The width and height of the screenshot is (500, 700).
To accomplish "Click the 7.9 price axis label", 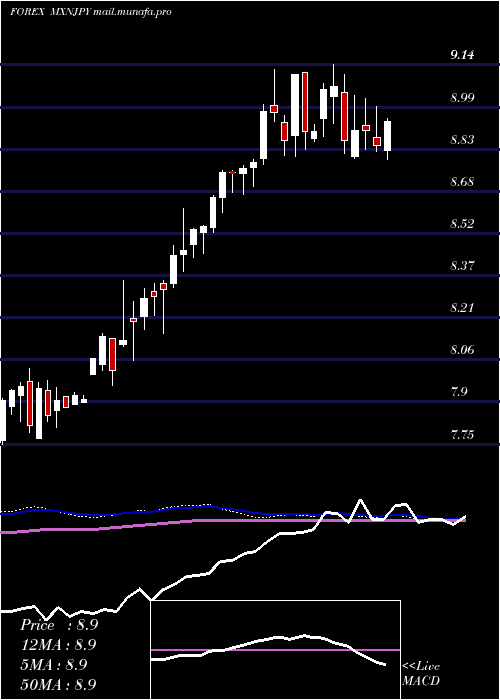I will (x=459, y=392).
